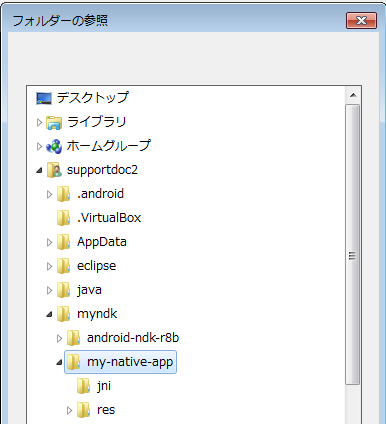Select the res label
Image resolution: width=386 pixels, height=425 pixels.
[x=106, y=410]
